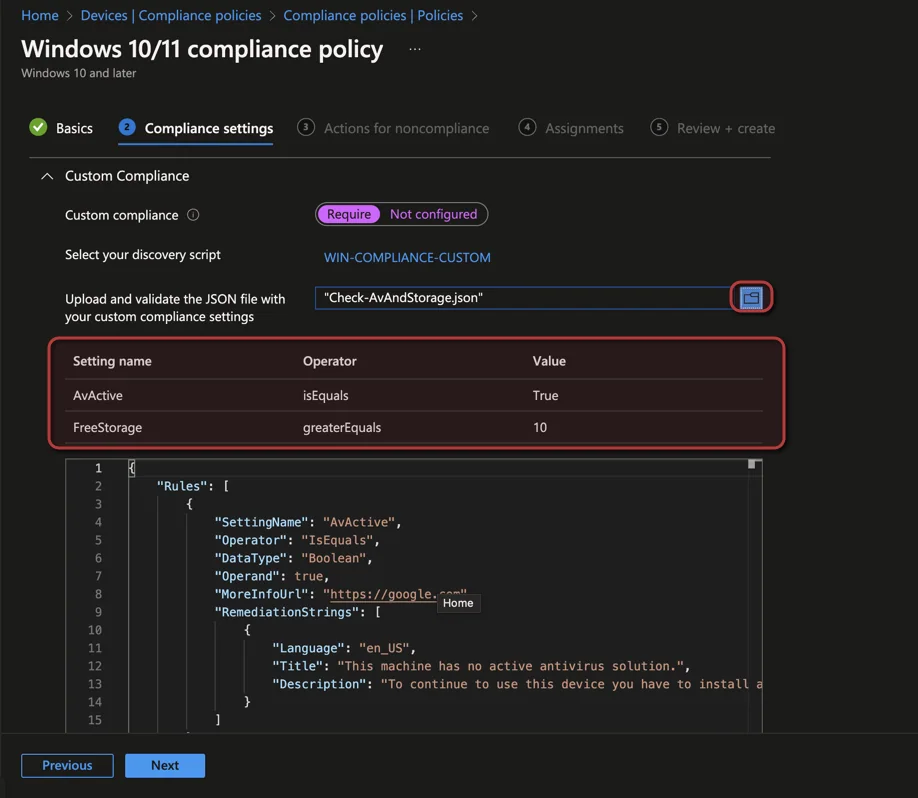Open Compliance policies | Policies breadcrumb
Image resolution: width=918 pixels, height=798 pixels.
(373, 16)
